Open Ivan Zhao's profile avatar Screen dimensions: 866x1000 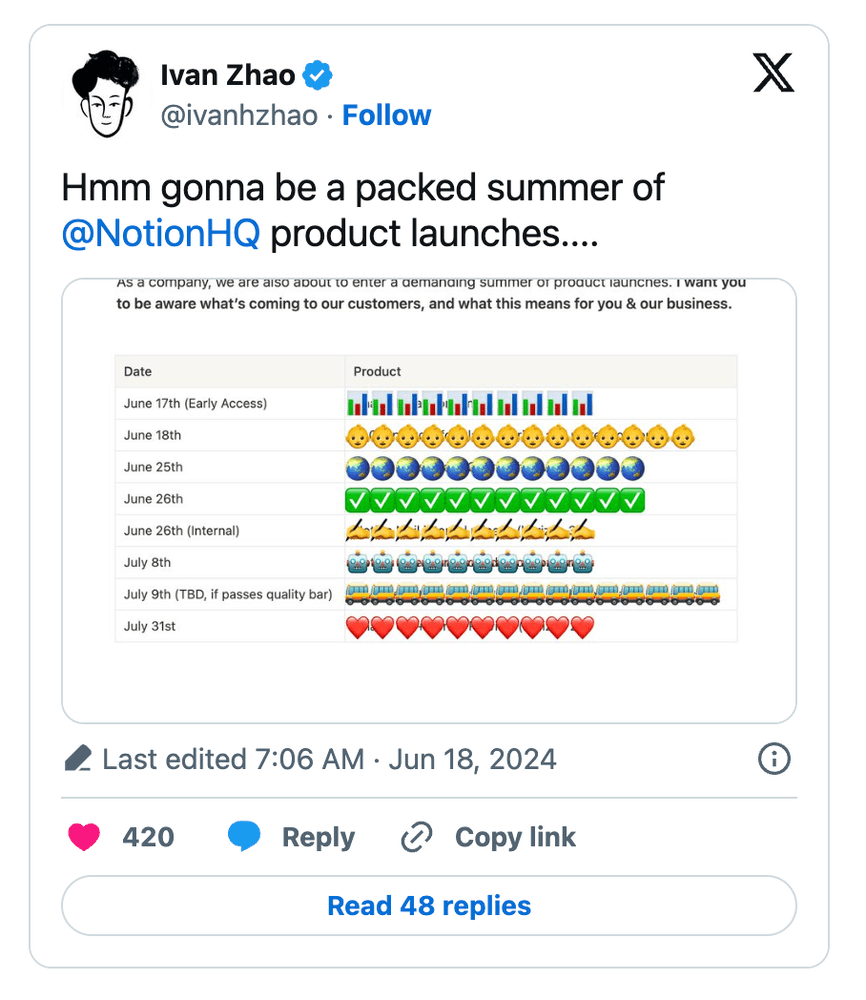coord(105,90)
